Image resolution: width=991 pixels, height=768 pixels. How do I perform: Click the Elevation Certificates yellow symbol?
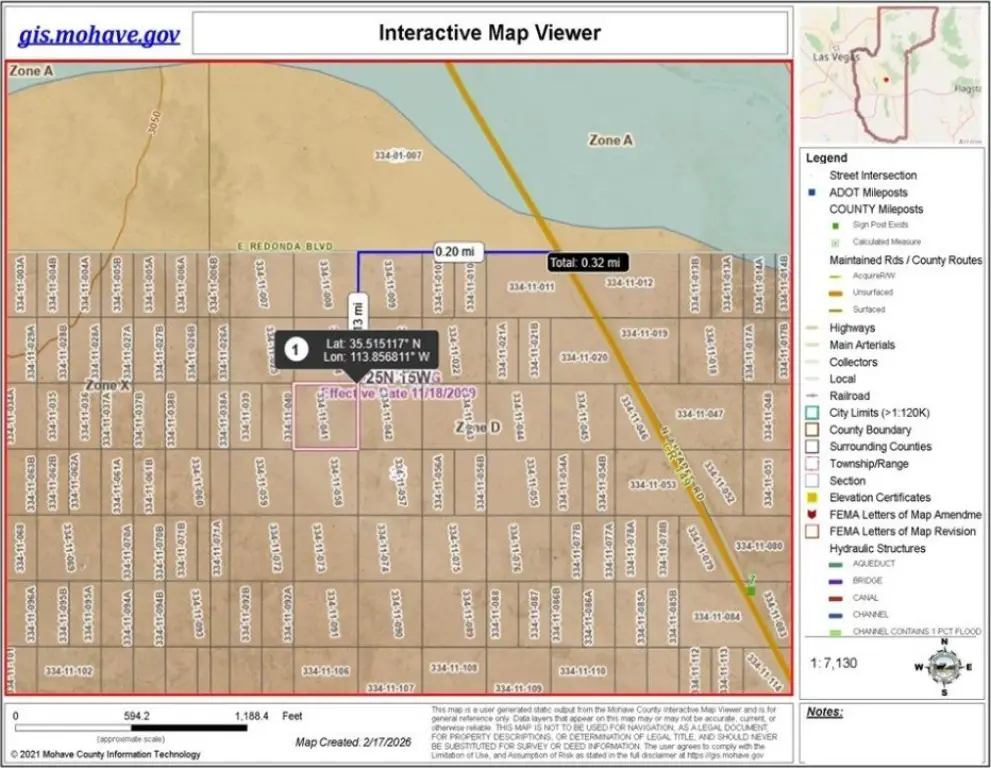[x=814, y=498]
